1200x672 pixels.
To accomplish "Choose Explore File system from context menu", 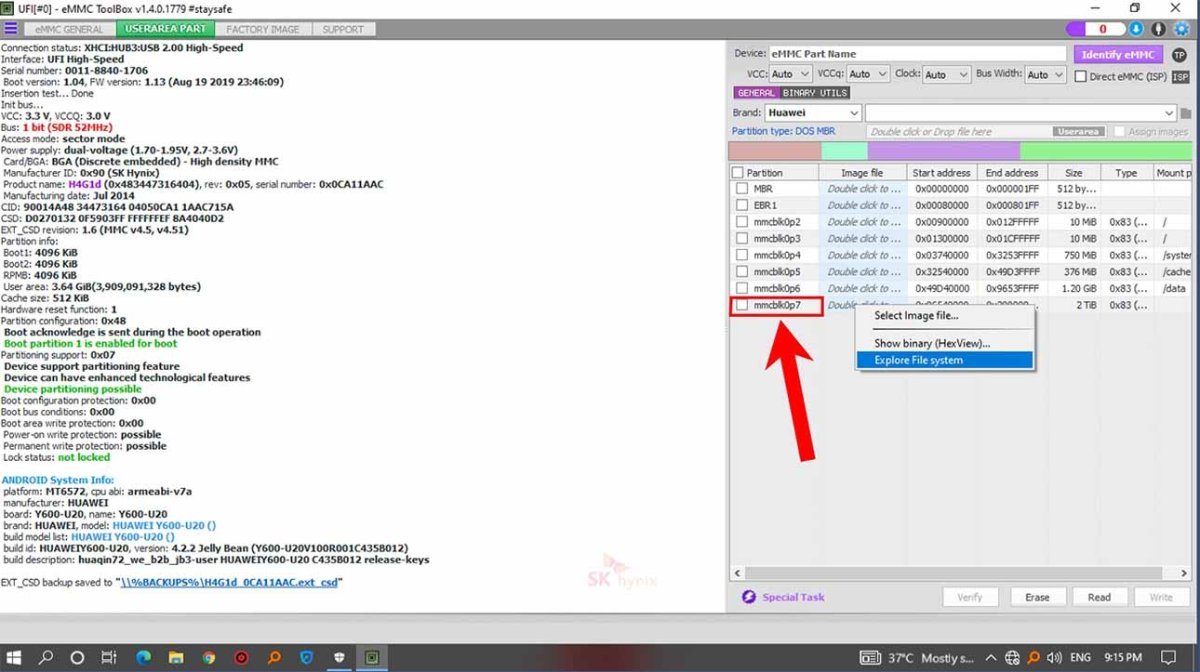I will pyautogui.click(x=945, y=360).
